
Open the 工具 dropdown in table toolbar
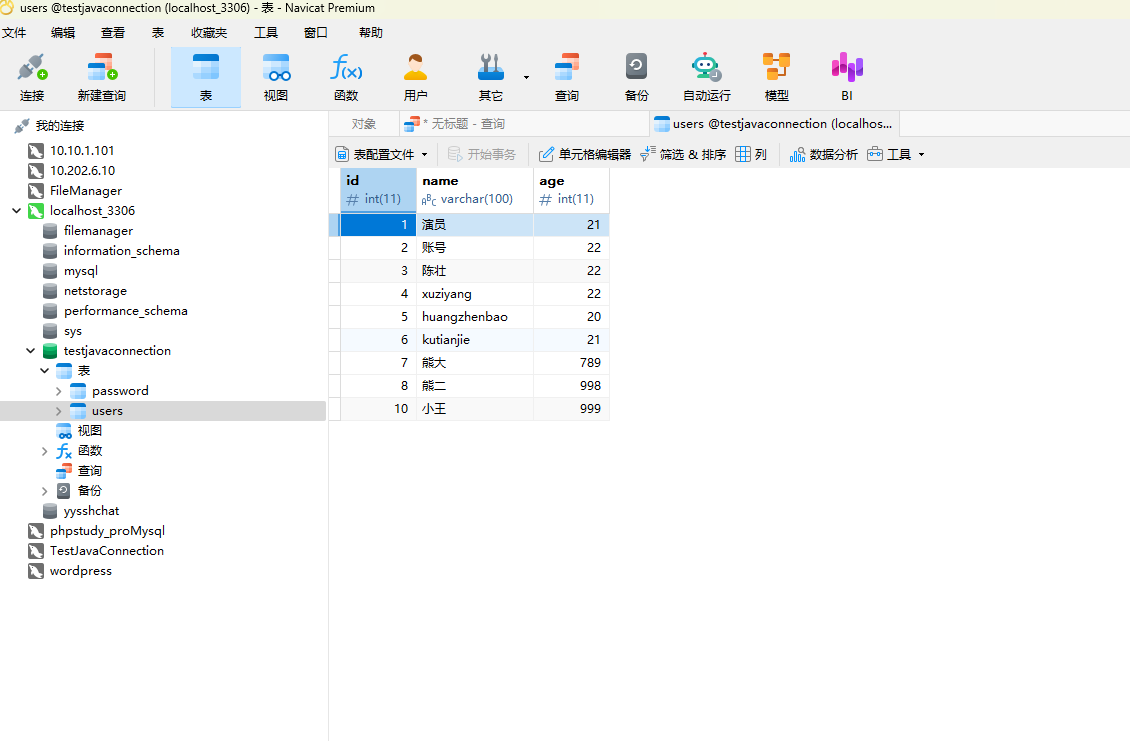(896, 154)
